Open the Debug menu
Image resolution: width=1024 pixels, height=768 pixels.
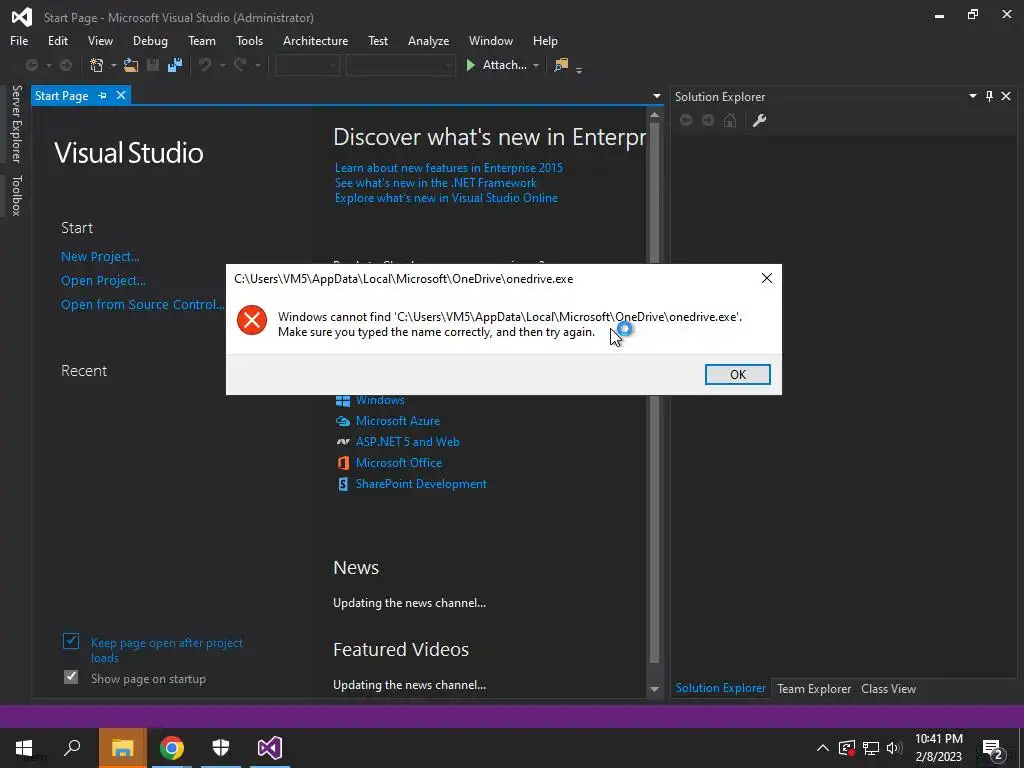coord(150,40)
